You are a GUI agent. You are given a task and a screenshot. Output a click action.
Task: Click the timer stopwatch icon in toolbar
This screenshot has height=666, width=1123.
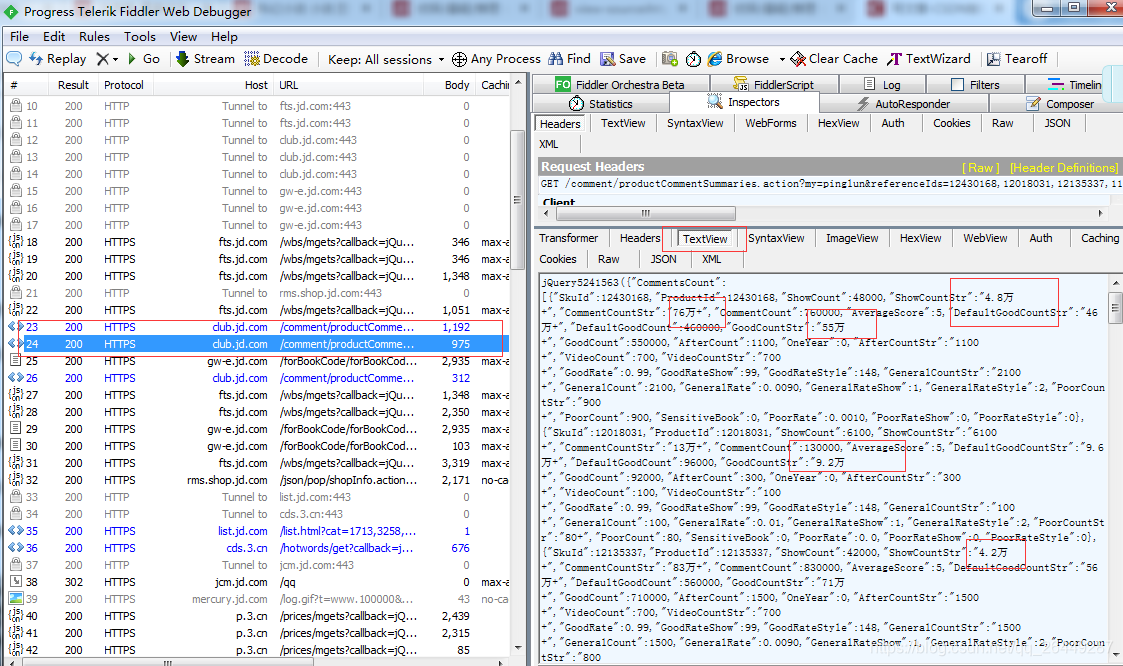[x=693, y=59]
